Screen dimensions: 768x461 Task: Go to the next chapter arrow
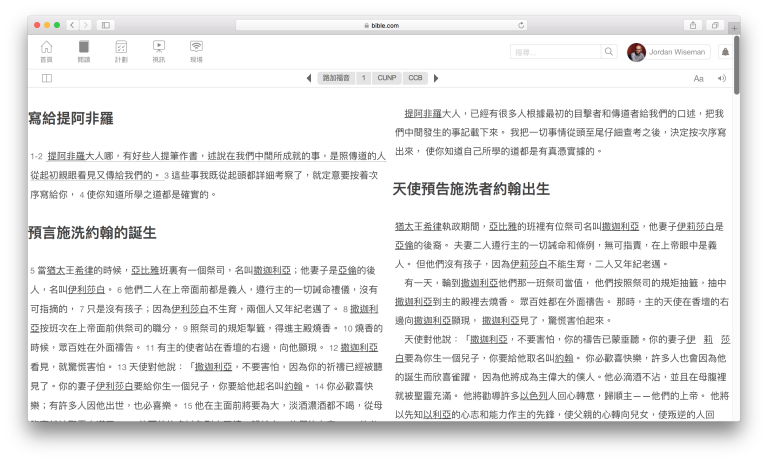pos(437,77)
